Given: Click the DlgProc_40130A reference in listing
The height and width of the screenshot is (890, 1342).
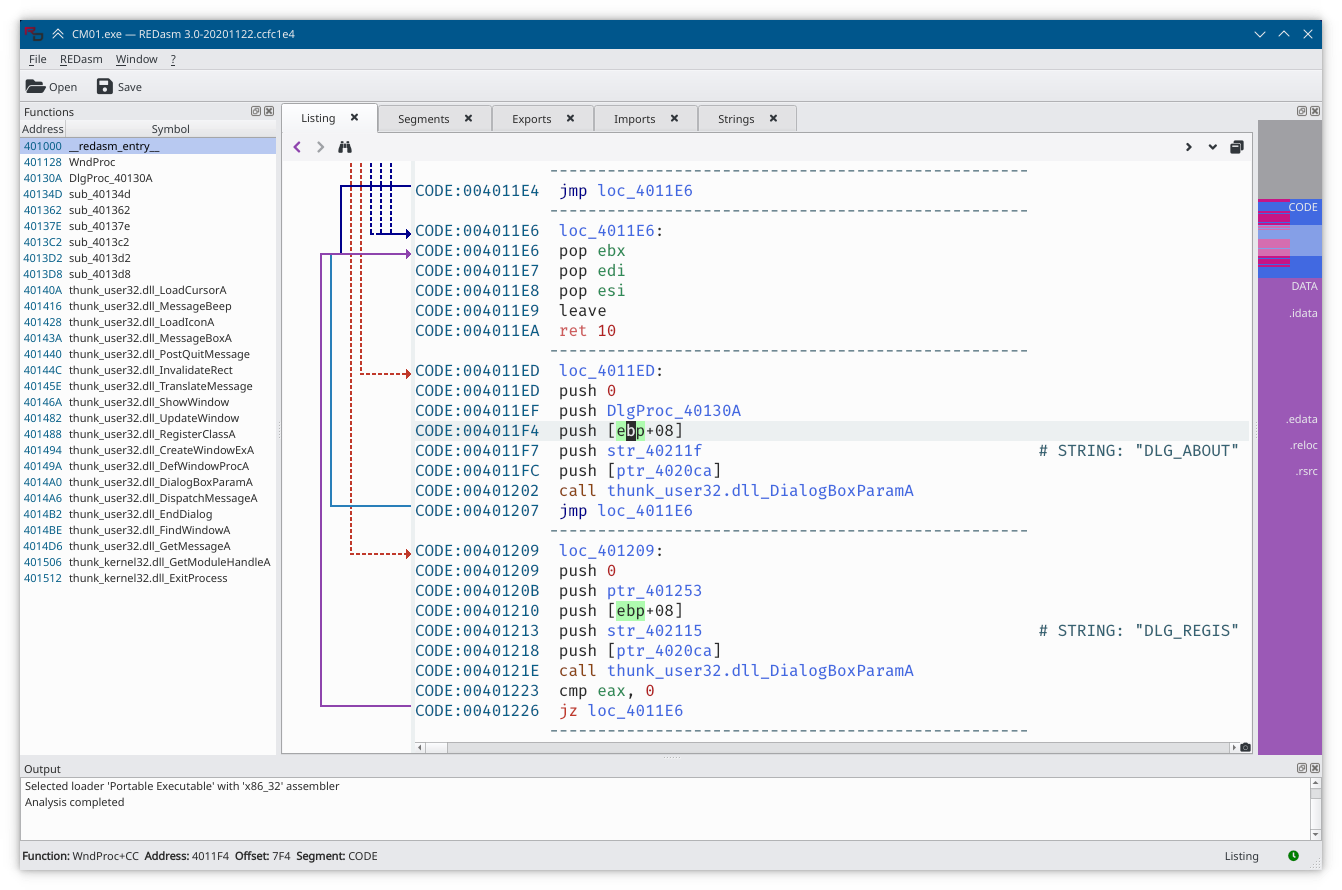Looking at the screenshot, I should (x=673, y=411).
